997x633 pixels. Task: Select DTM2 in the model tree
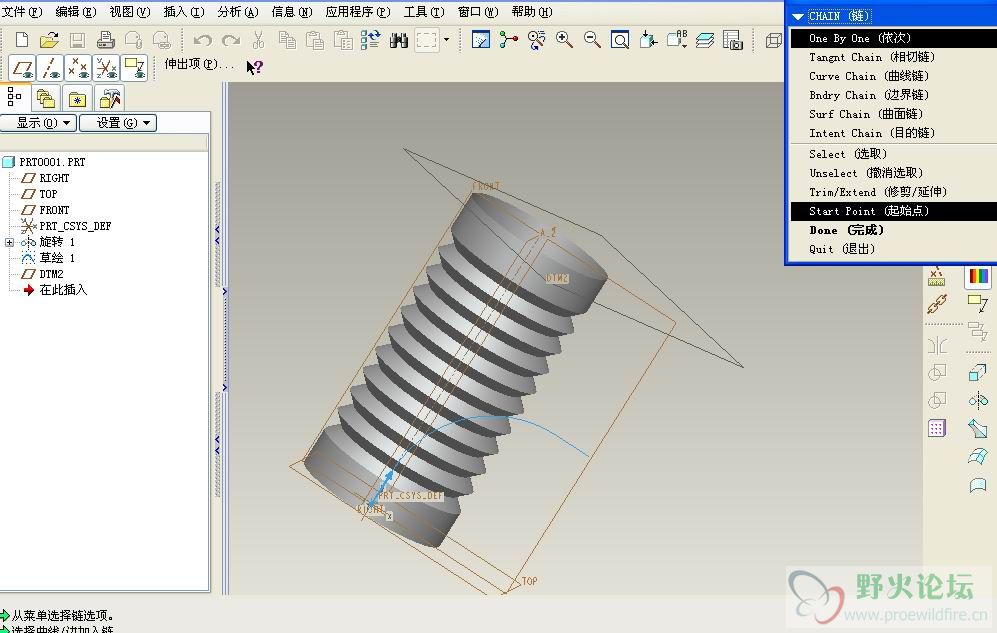(x=43, y=274)
